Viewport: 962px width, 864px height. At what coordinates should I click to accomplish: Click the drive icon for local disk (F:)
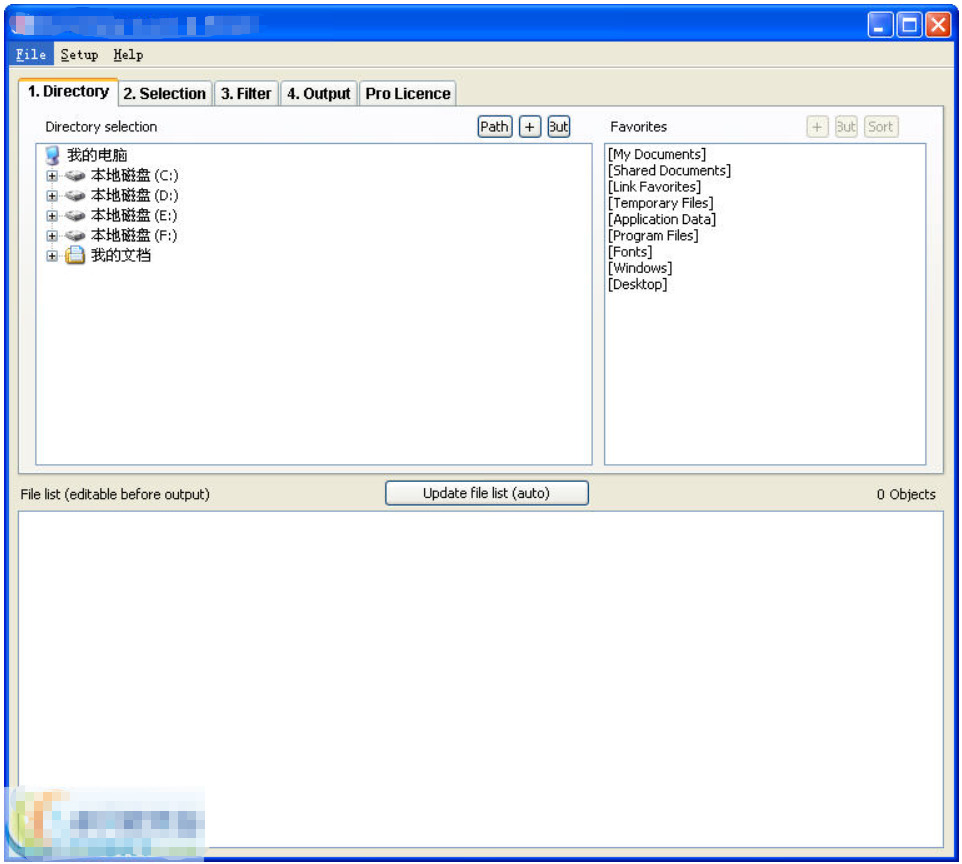click(x=75, y=236)
